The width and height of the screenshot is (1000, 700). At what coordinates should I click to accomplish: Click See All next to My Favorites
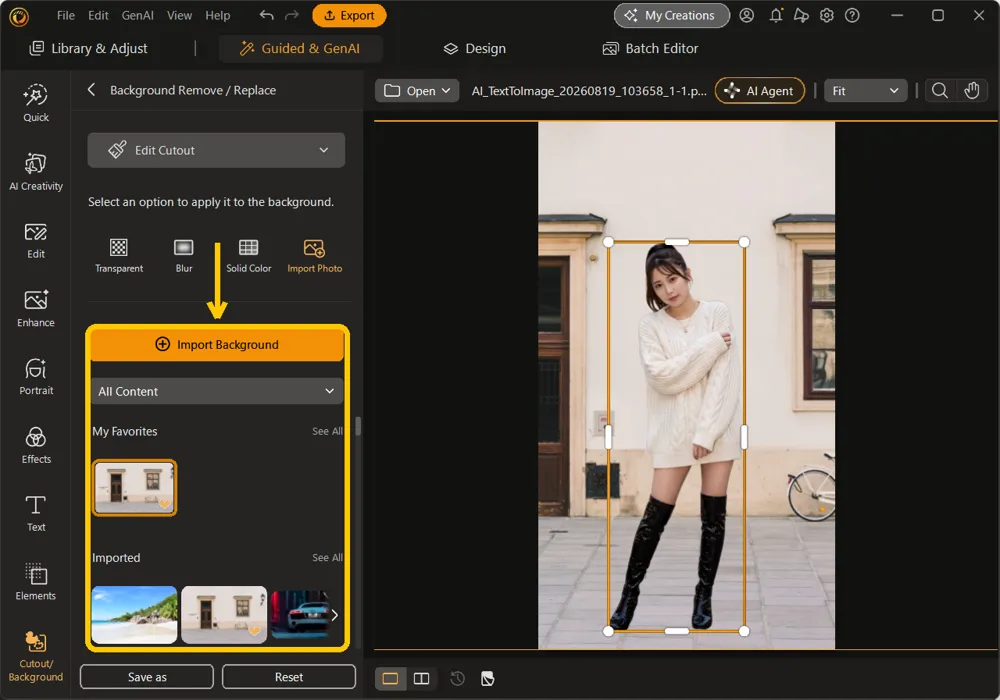click(327, 432)
